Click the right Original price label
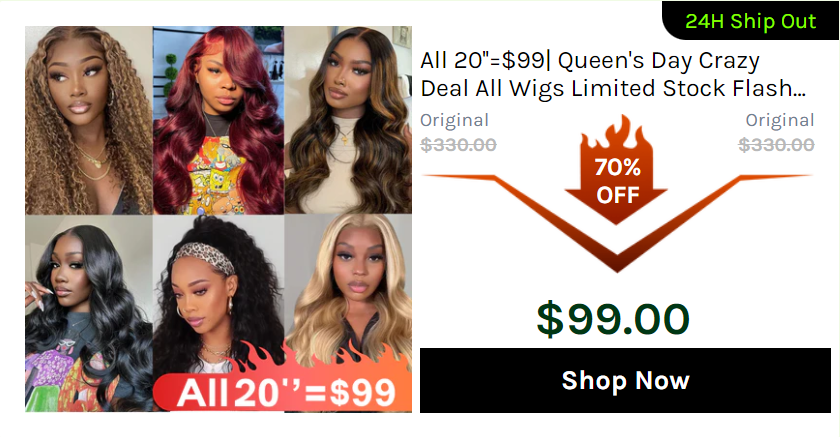The width and height of the screenshot is (840, 437). click(x=780, y=120)
